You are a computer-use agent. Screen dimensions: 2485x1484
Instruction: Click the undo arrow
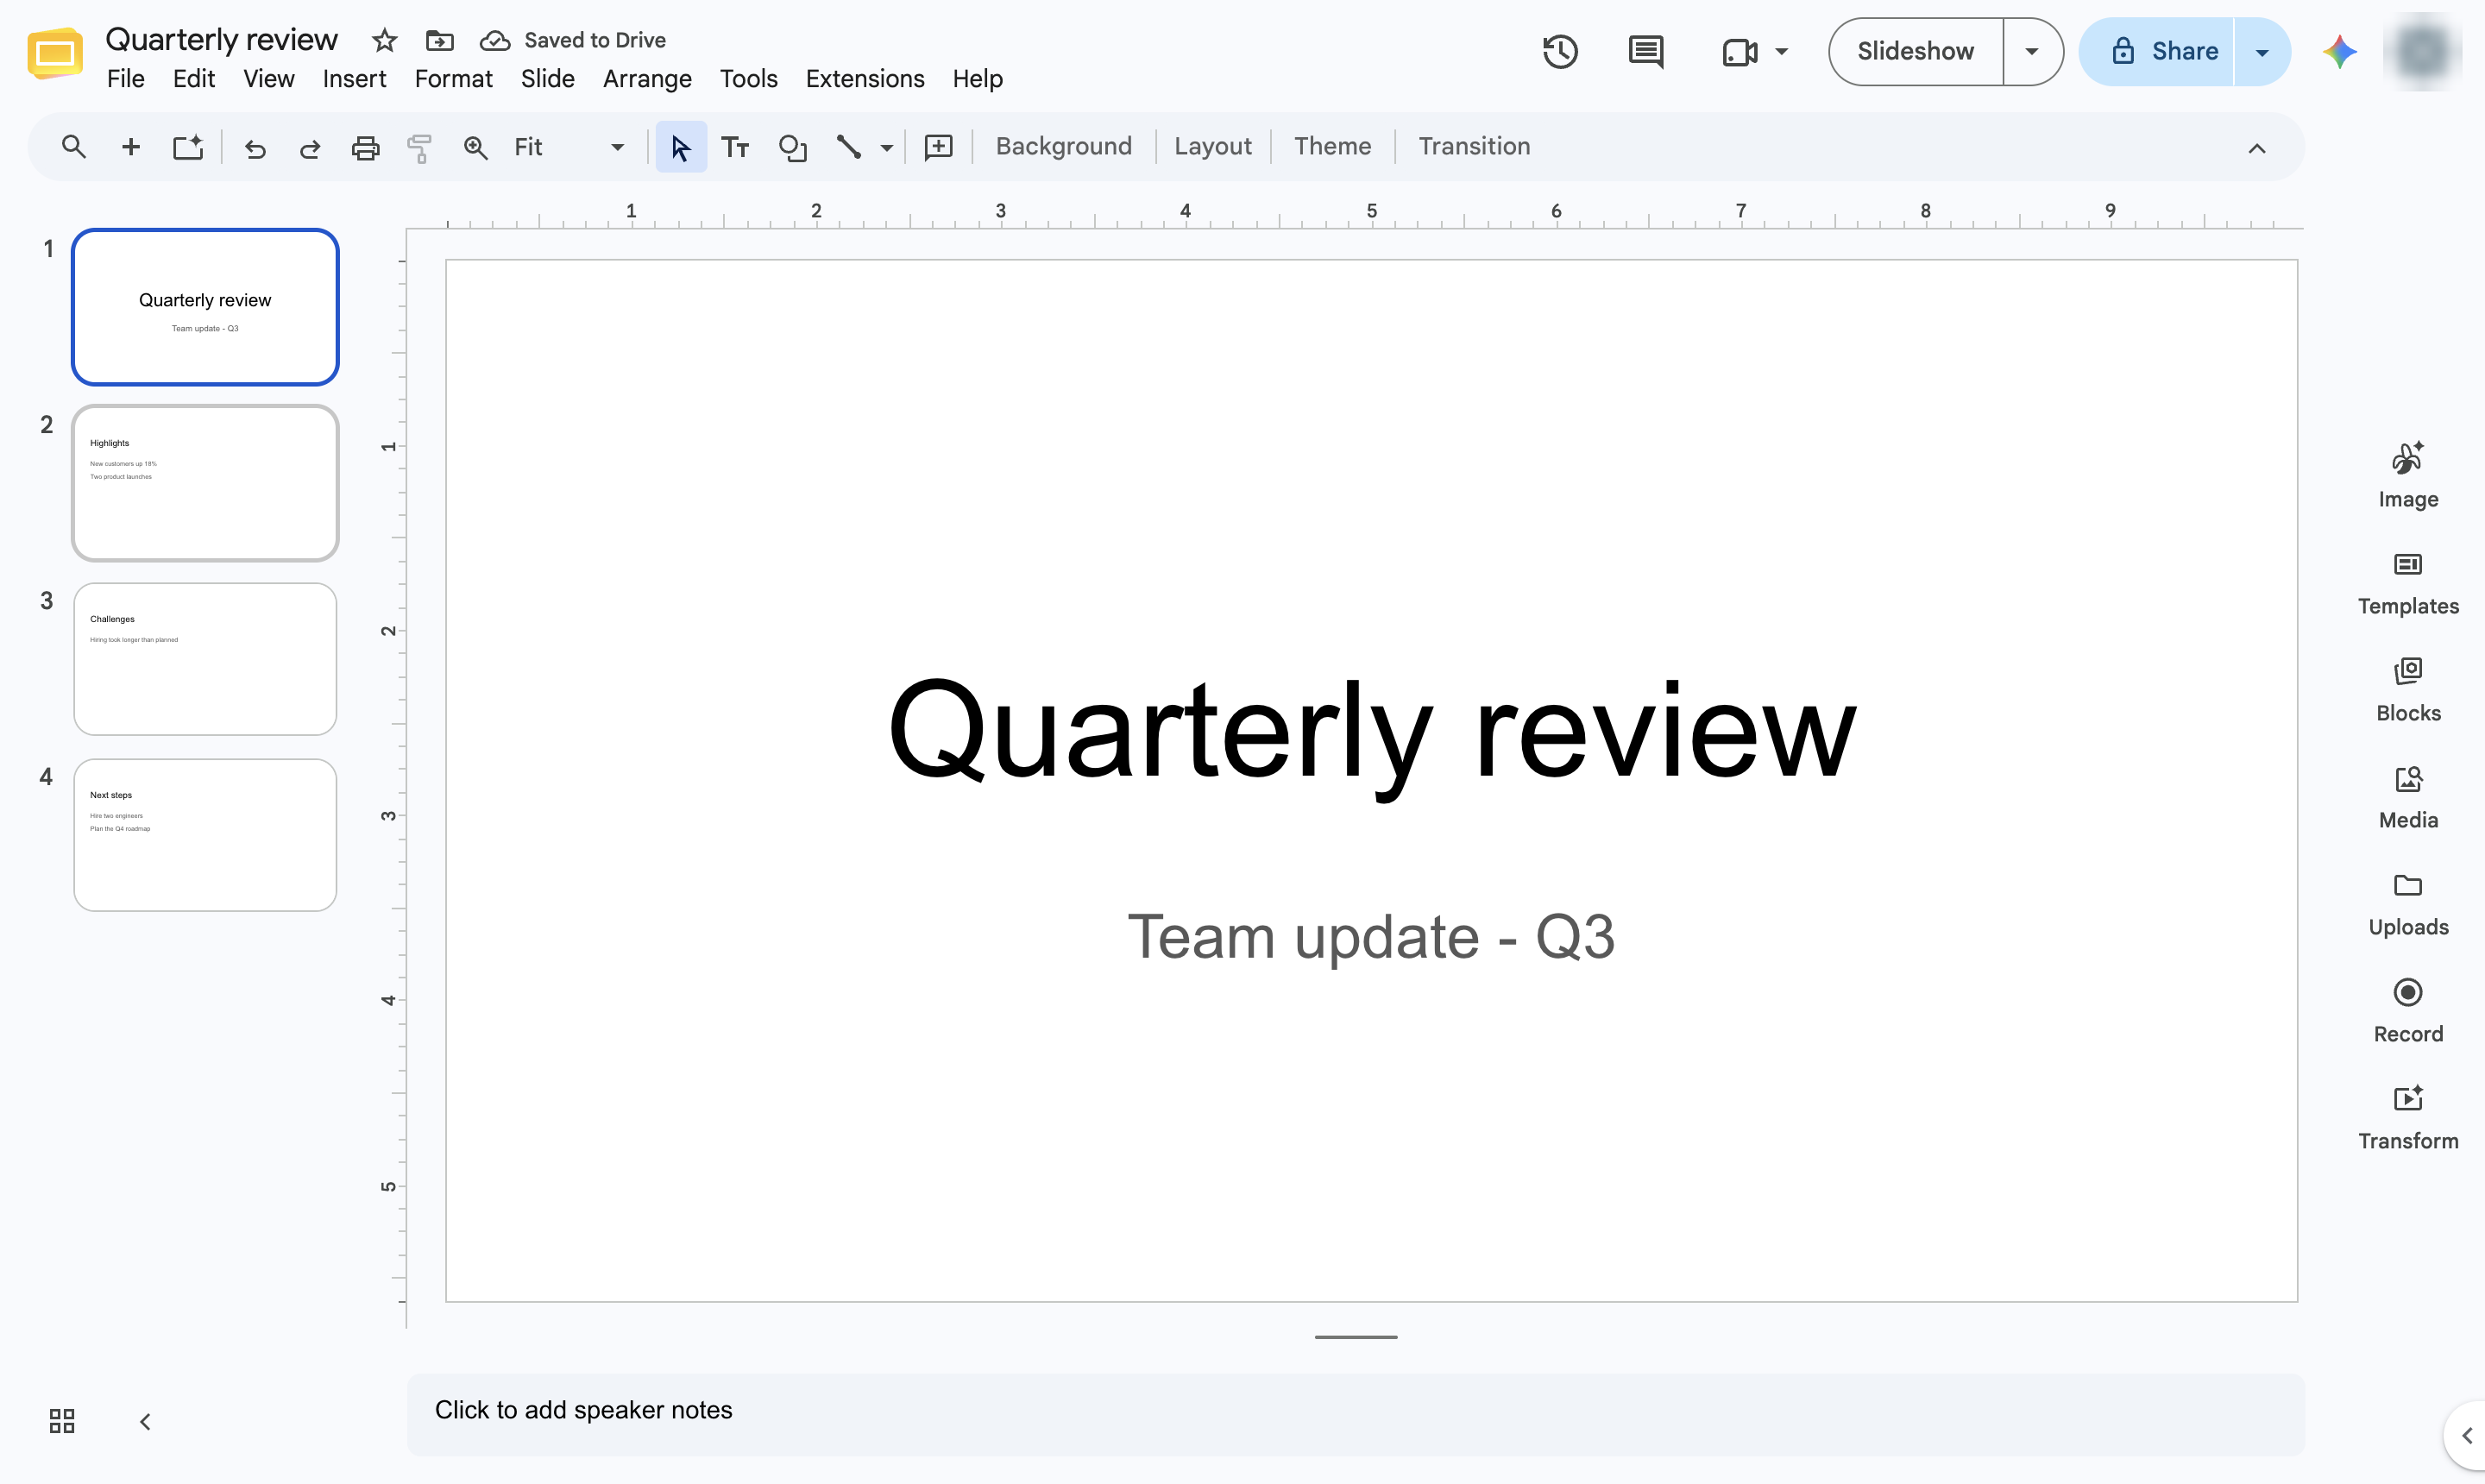click(255, 148)
